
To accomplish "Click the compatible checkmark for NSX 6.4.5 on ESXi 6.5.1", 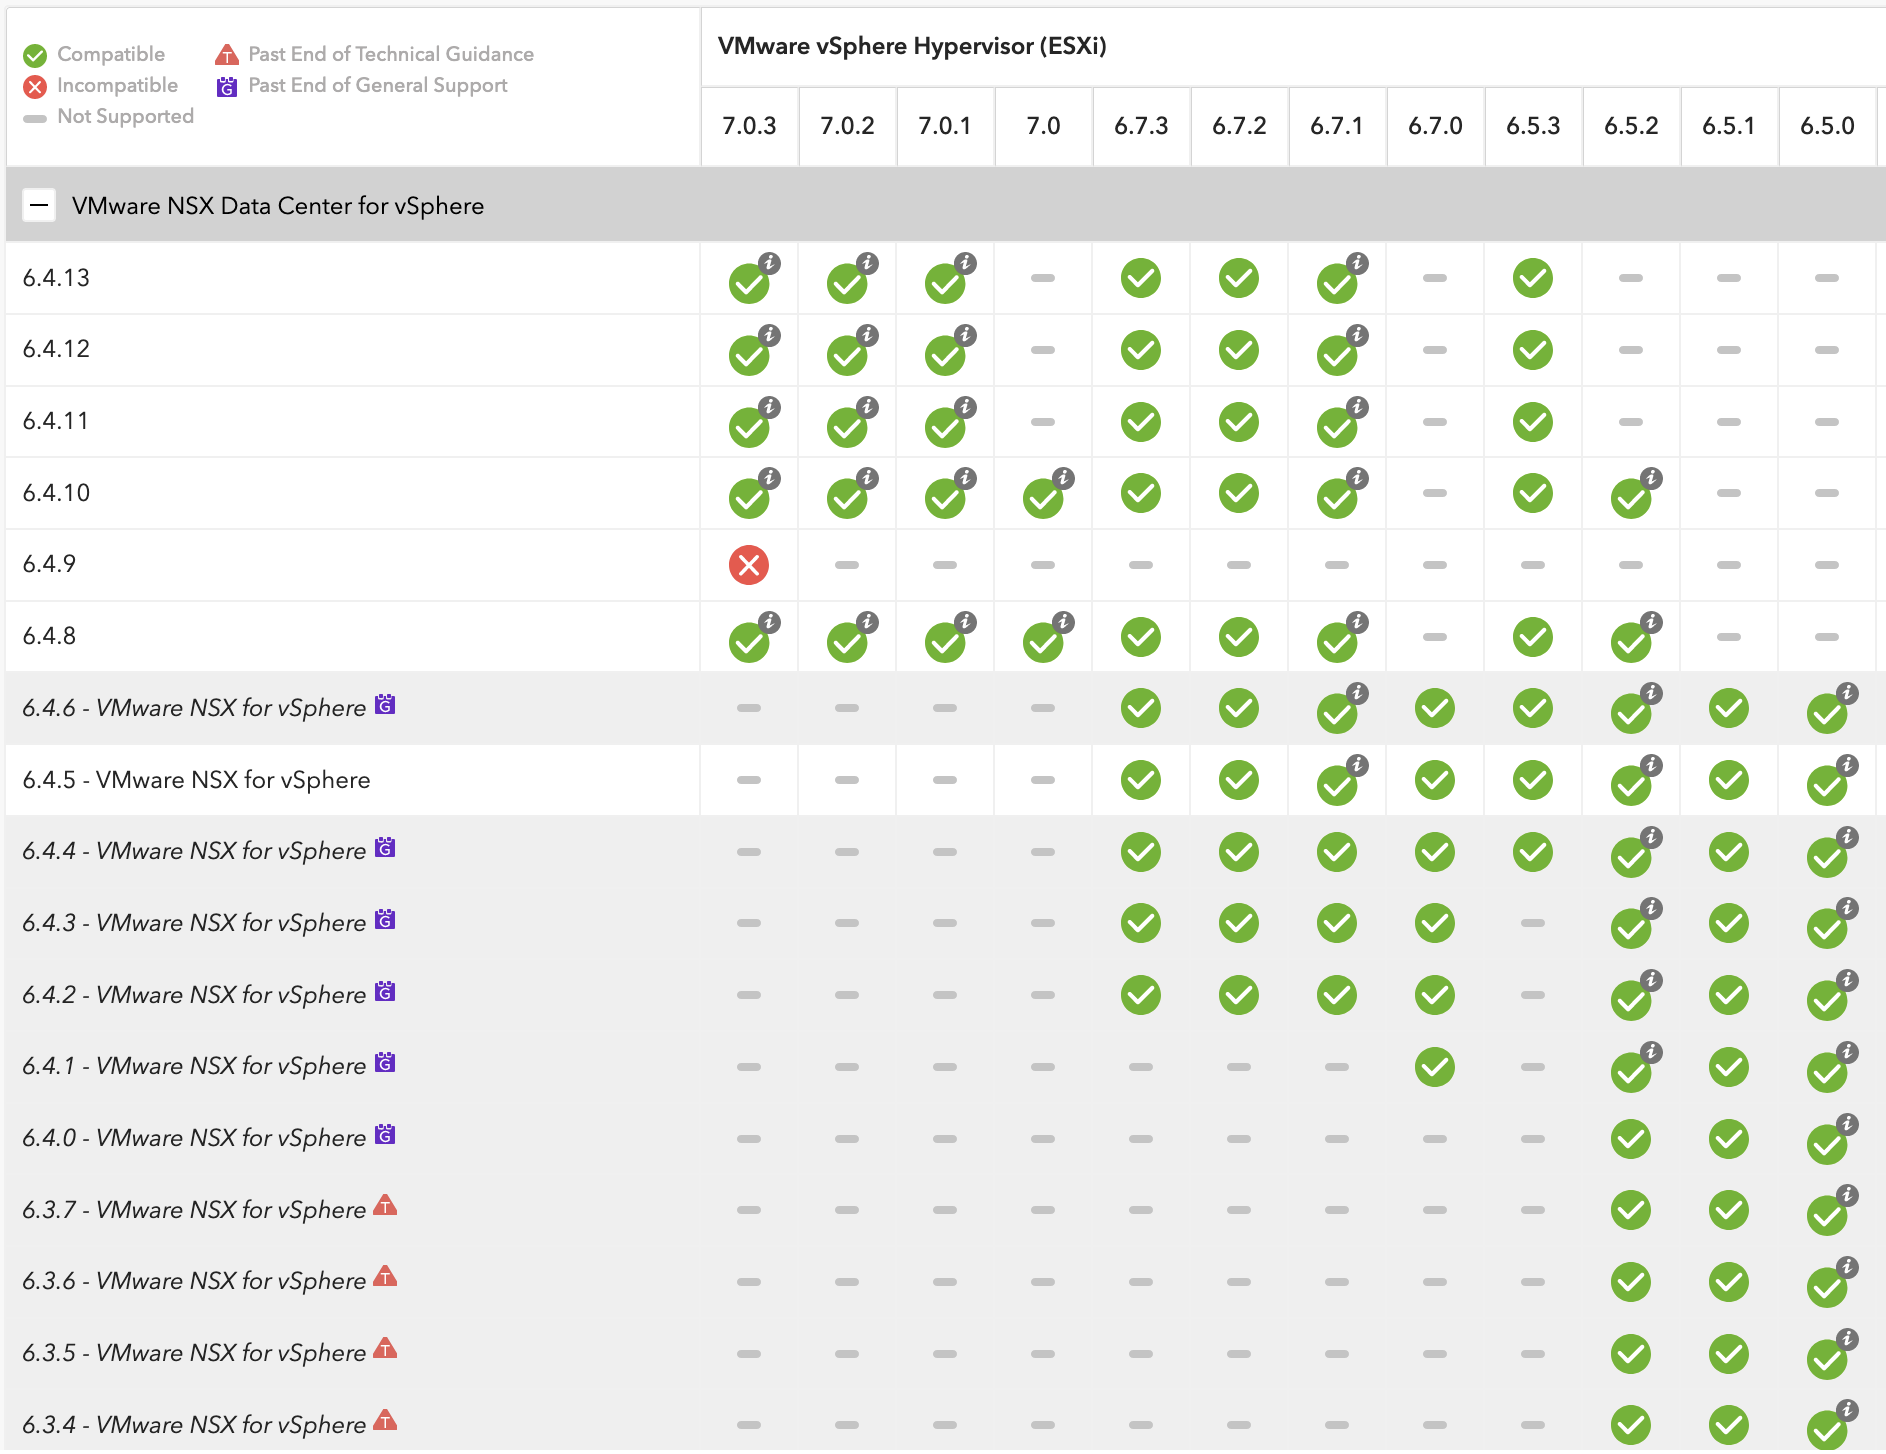I will tap(1729, 780).
